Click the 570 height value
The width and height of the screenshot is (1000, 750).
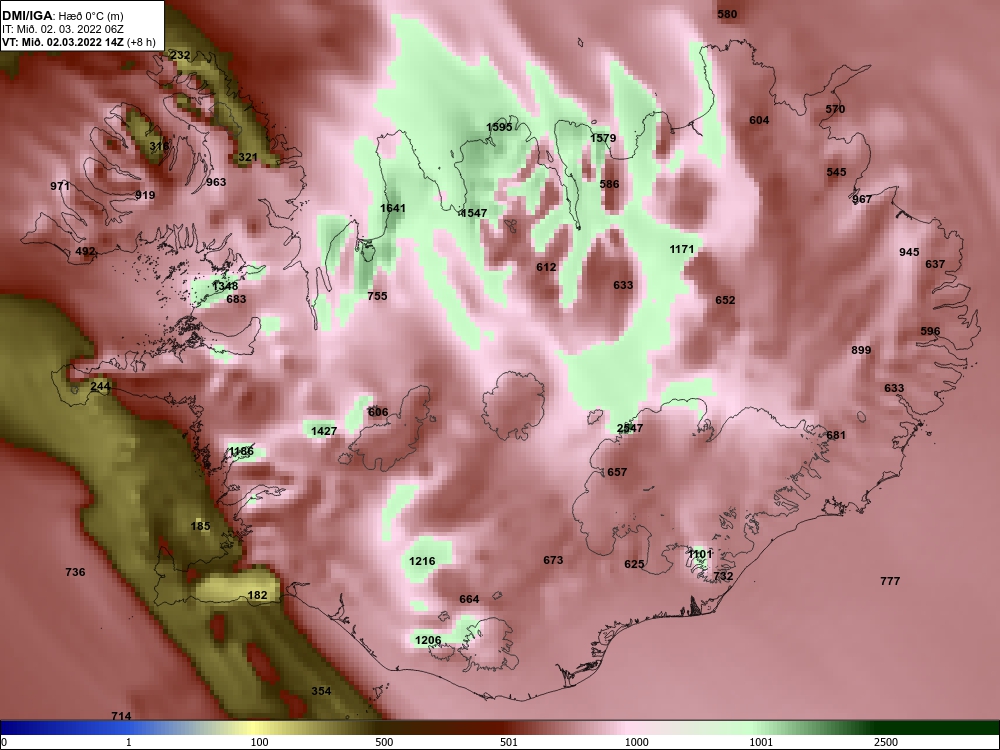click(835, 109)
